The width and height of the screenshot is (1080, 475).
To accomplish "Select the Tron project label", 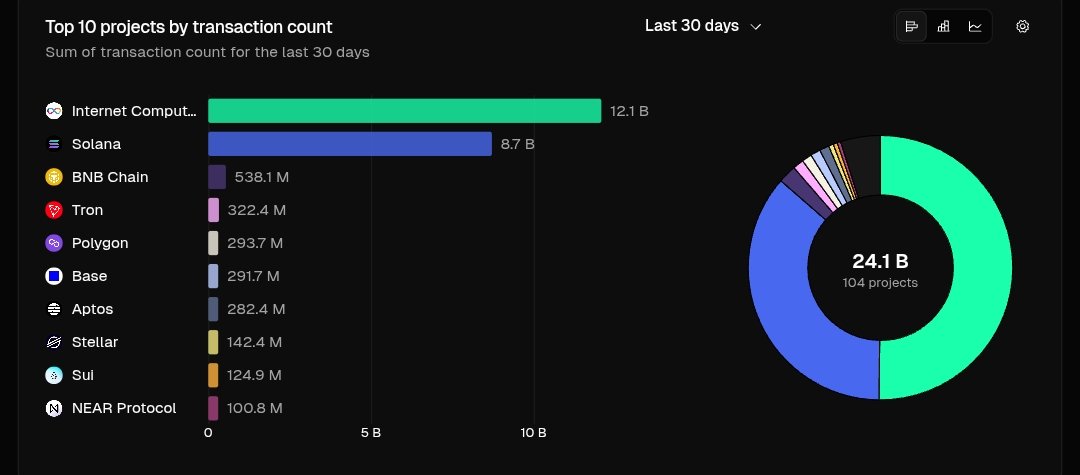I will (x=87, y=210).
